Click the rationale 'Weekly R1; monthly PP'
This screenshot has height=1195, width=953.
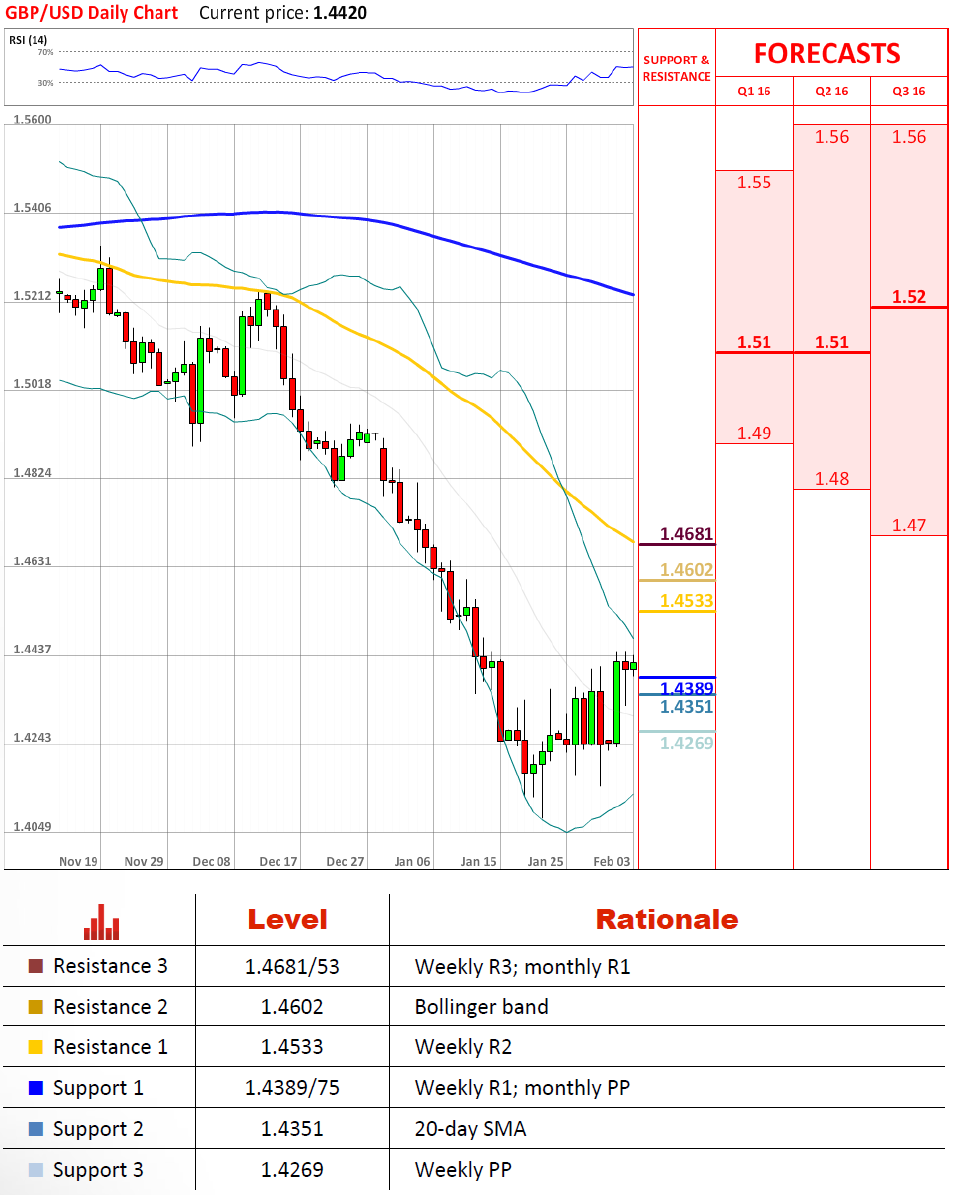pos(523,1088)
